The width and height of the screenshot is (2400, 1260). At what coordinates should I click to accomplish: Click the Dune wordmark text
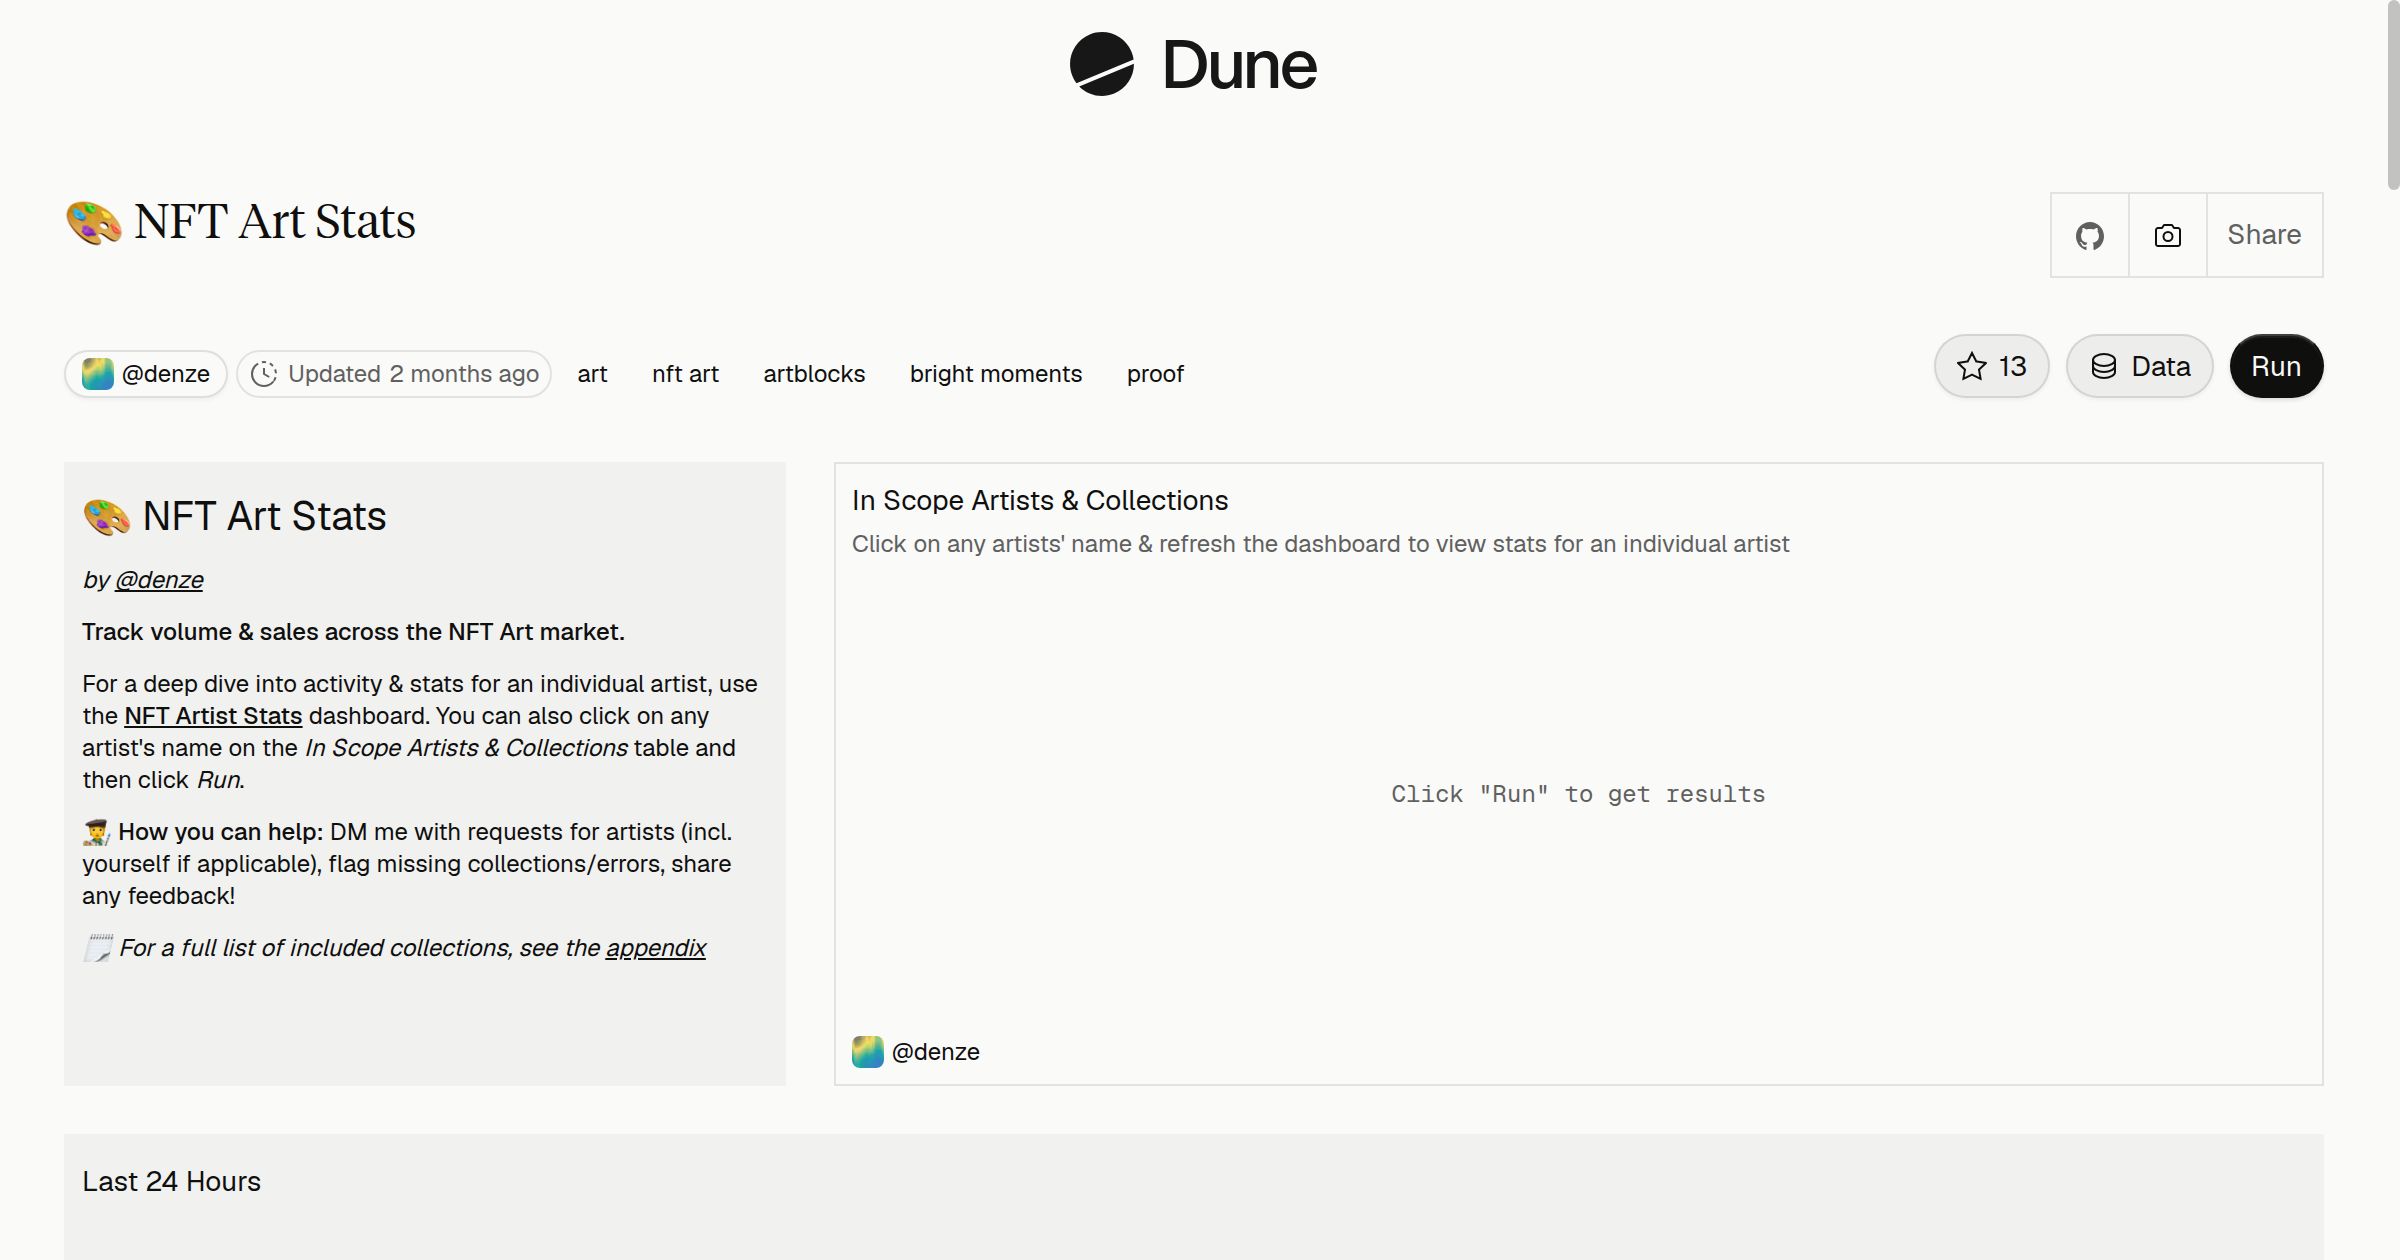[x=1240, y=66]
